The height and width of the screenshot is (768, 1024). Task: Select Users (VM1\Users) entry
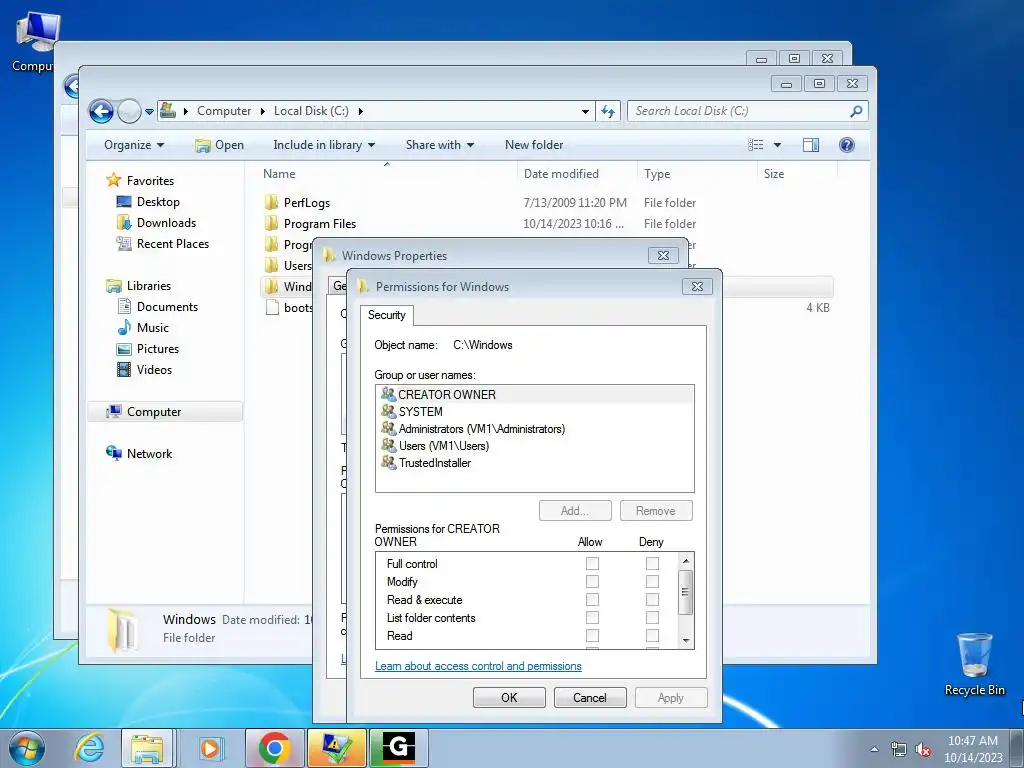(443, 445)
